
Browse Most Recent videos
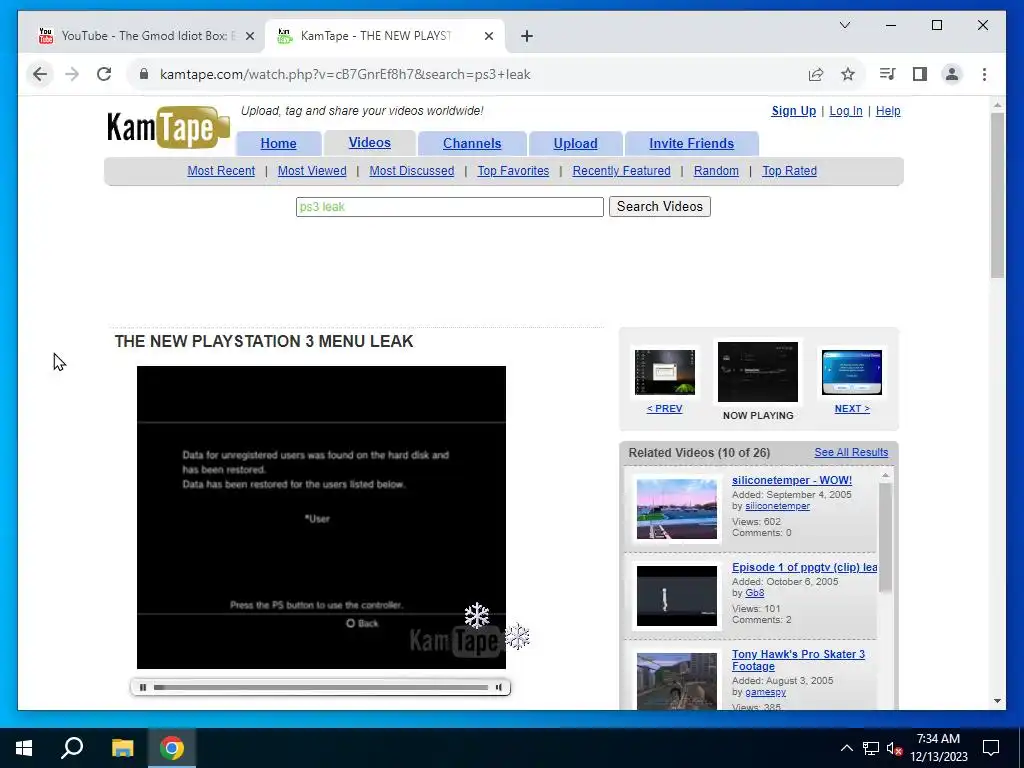point(221,171)
